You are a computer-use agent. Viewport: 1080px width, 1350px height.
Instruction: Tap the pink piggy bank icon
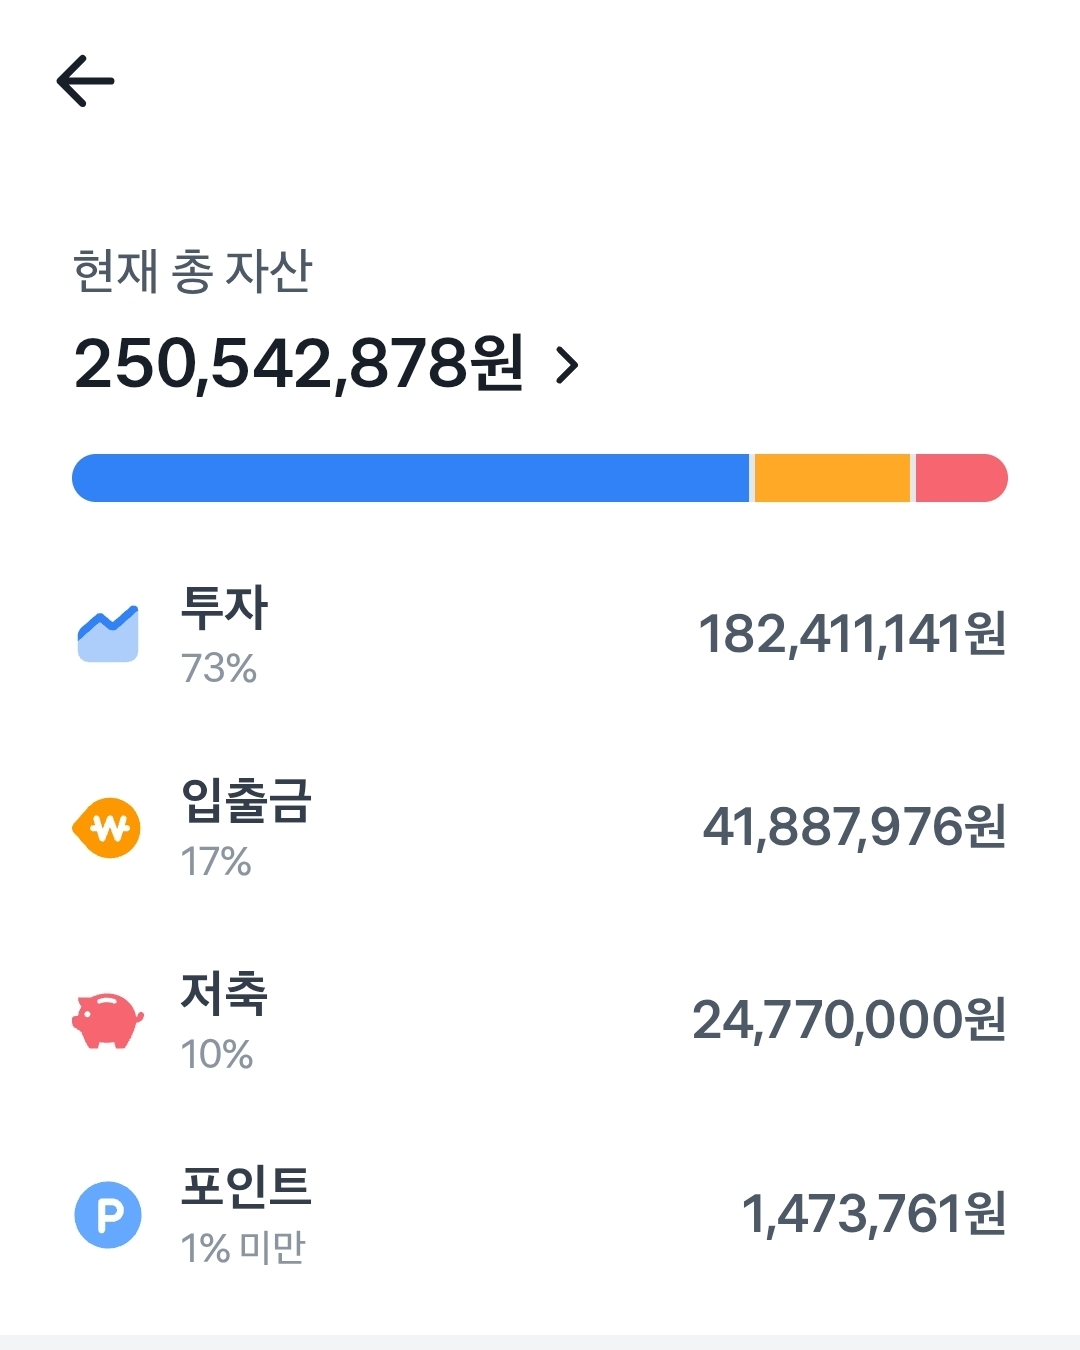[107, 1020]
